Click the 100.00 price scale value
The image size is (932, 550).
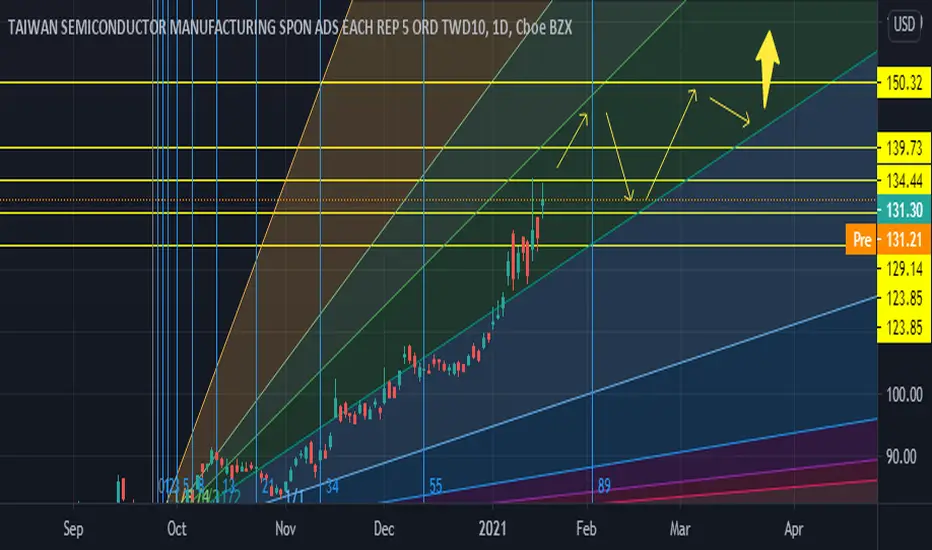pyautogui.click(x=904, y=394)
